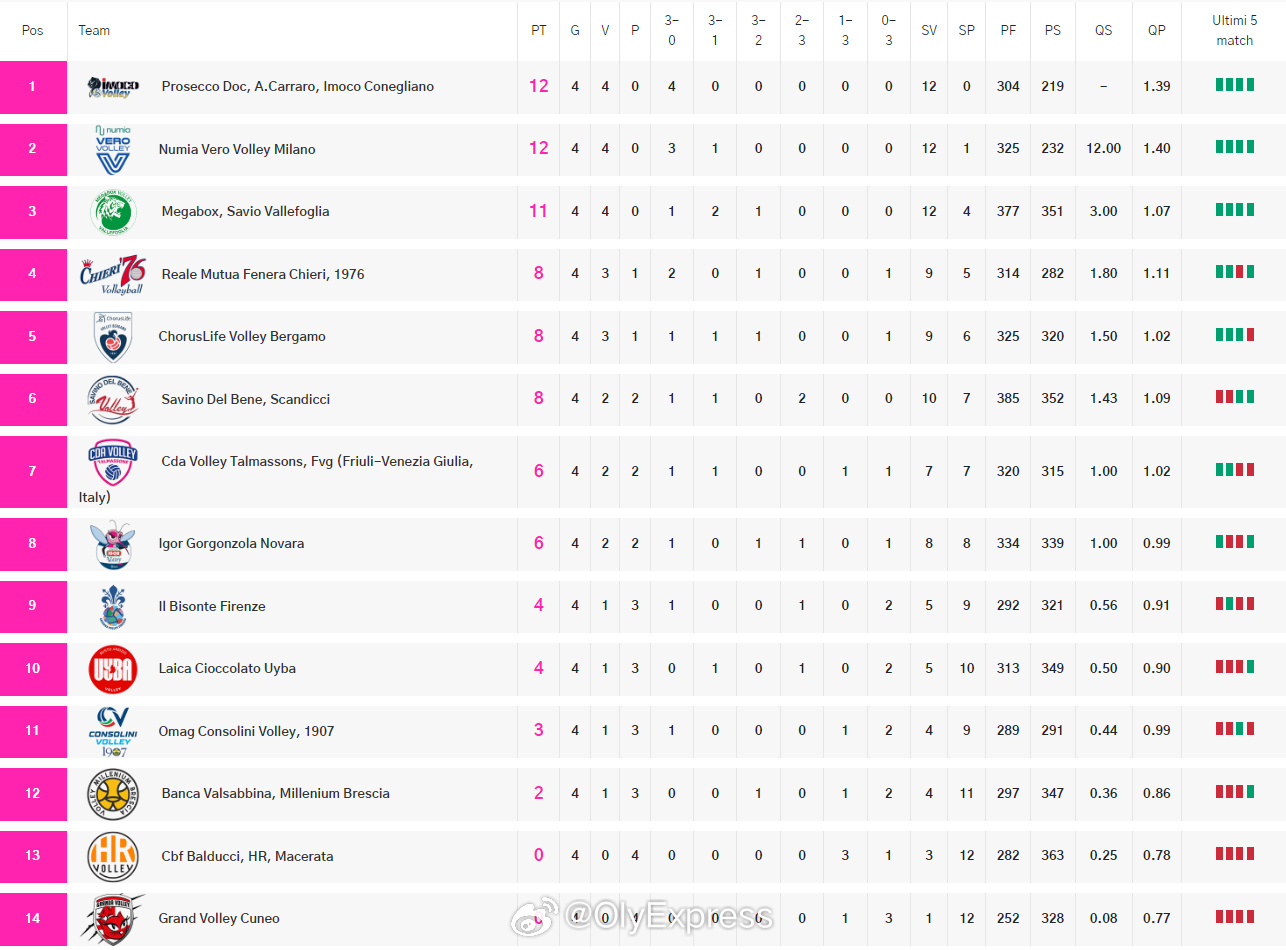Click the Savino Del Bene Volley logo

(113, 399)
